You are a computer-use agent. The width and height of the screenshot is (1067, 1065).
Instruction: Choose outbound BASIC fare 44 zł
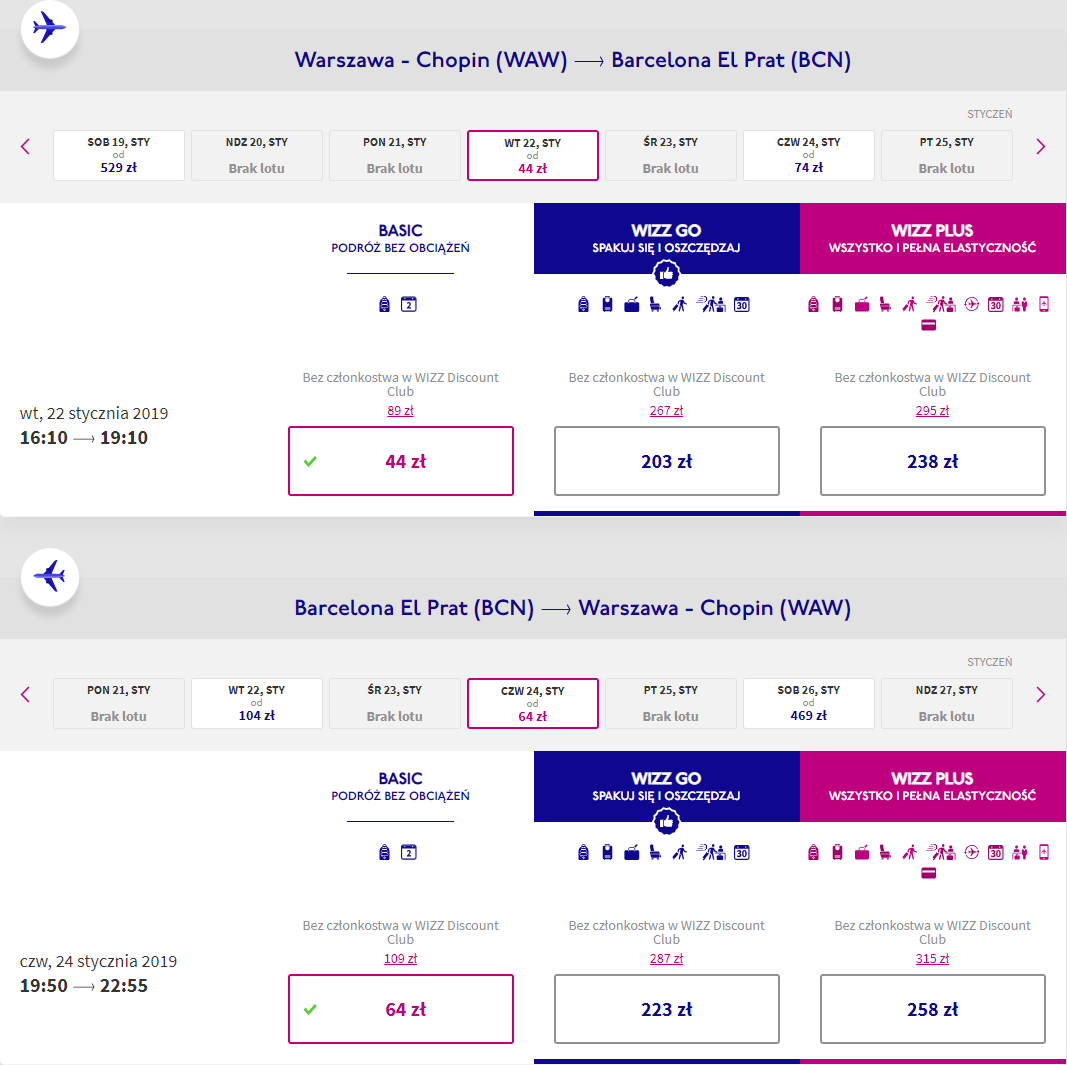point(401,461)
